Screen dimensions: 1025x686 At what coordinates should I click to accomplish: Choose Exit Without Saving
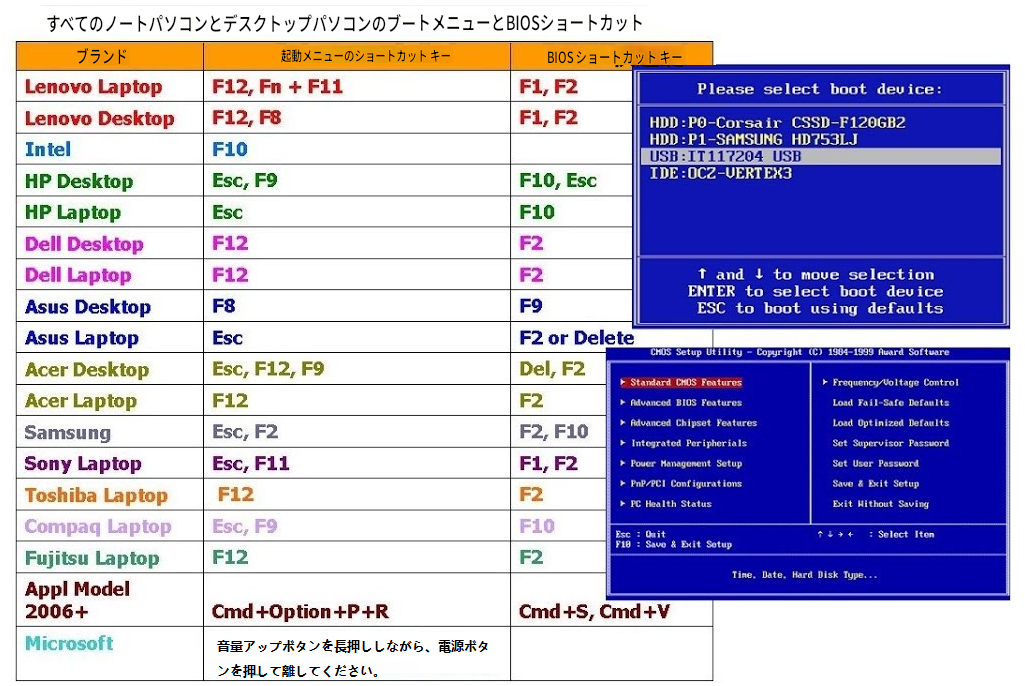tap(881, 504)
